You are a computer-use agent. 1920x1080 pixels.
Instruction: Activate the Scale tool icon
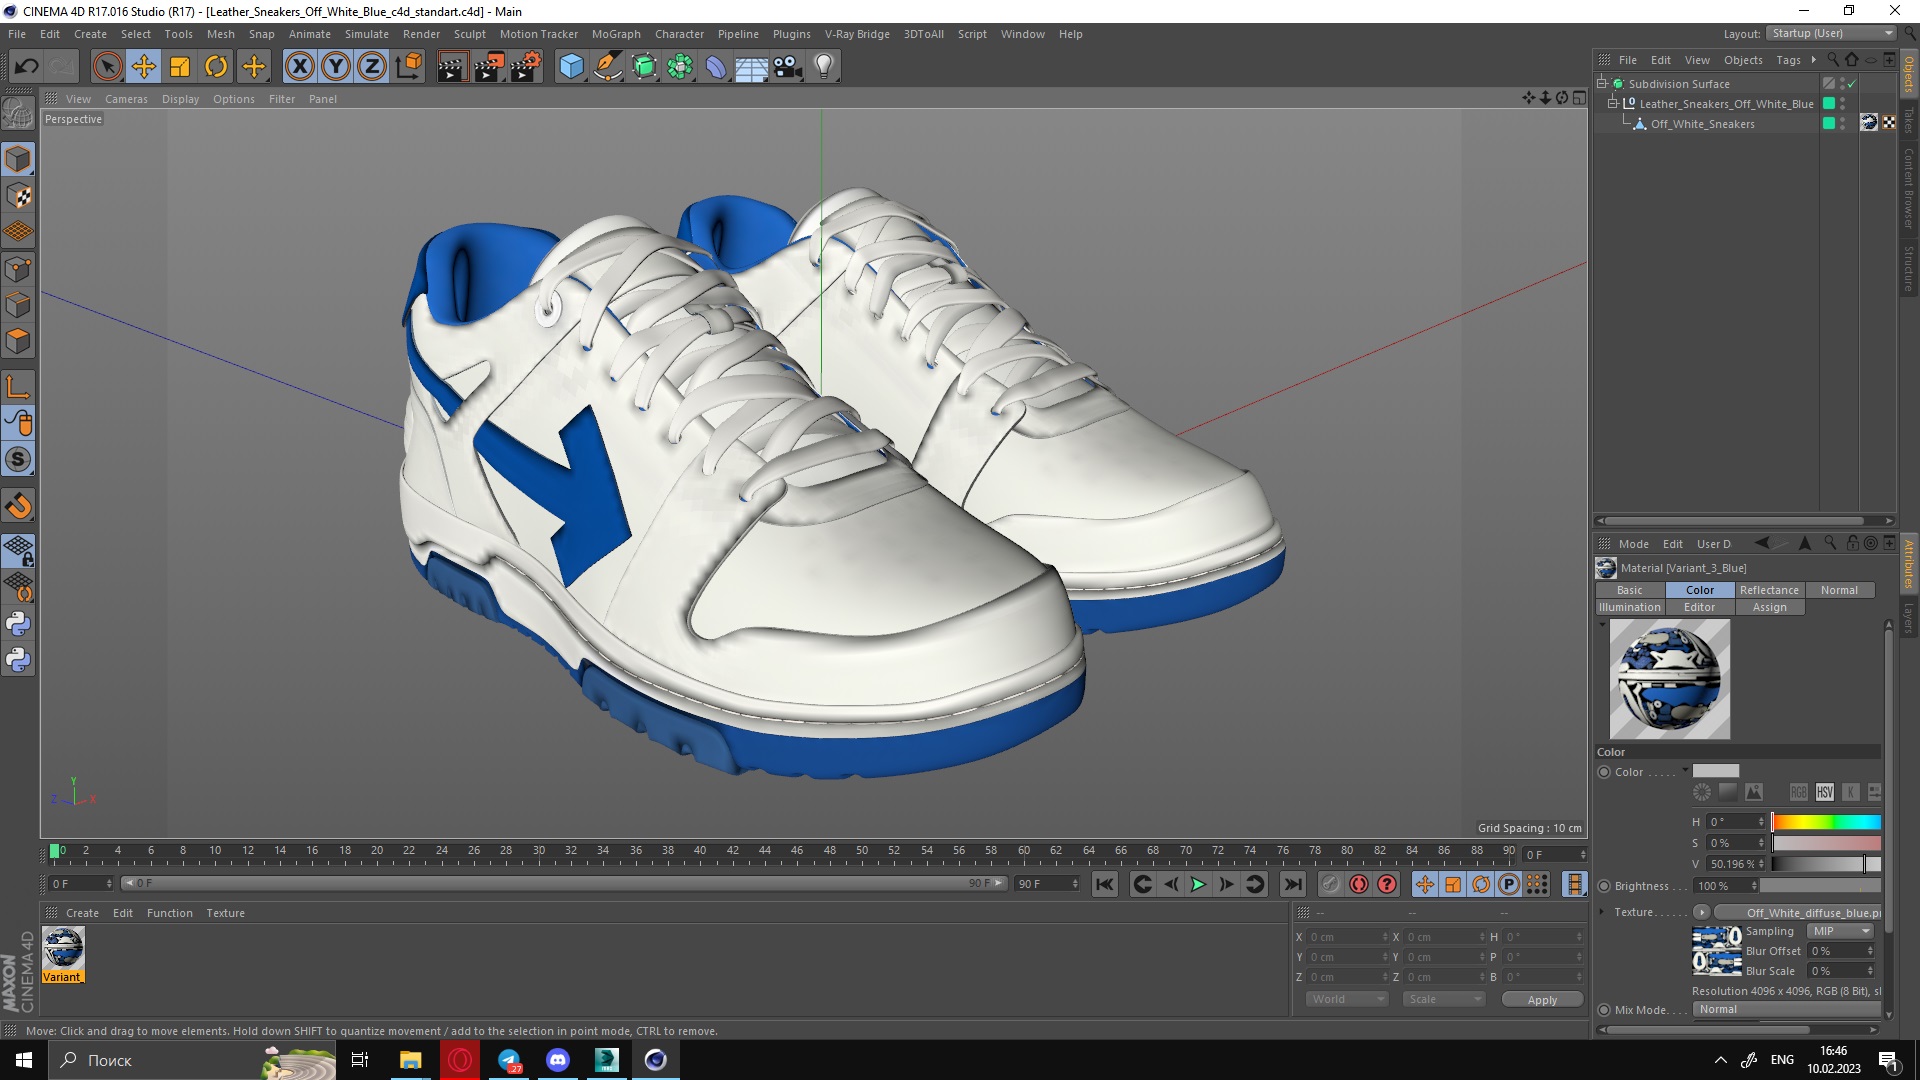point(180,67)
